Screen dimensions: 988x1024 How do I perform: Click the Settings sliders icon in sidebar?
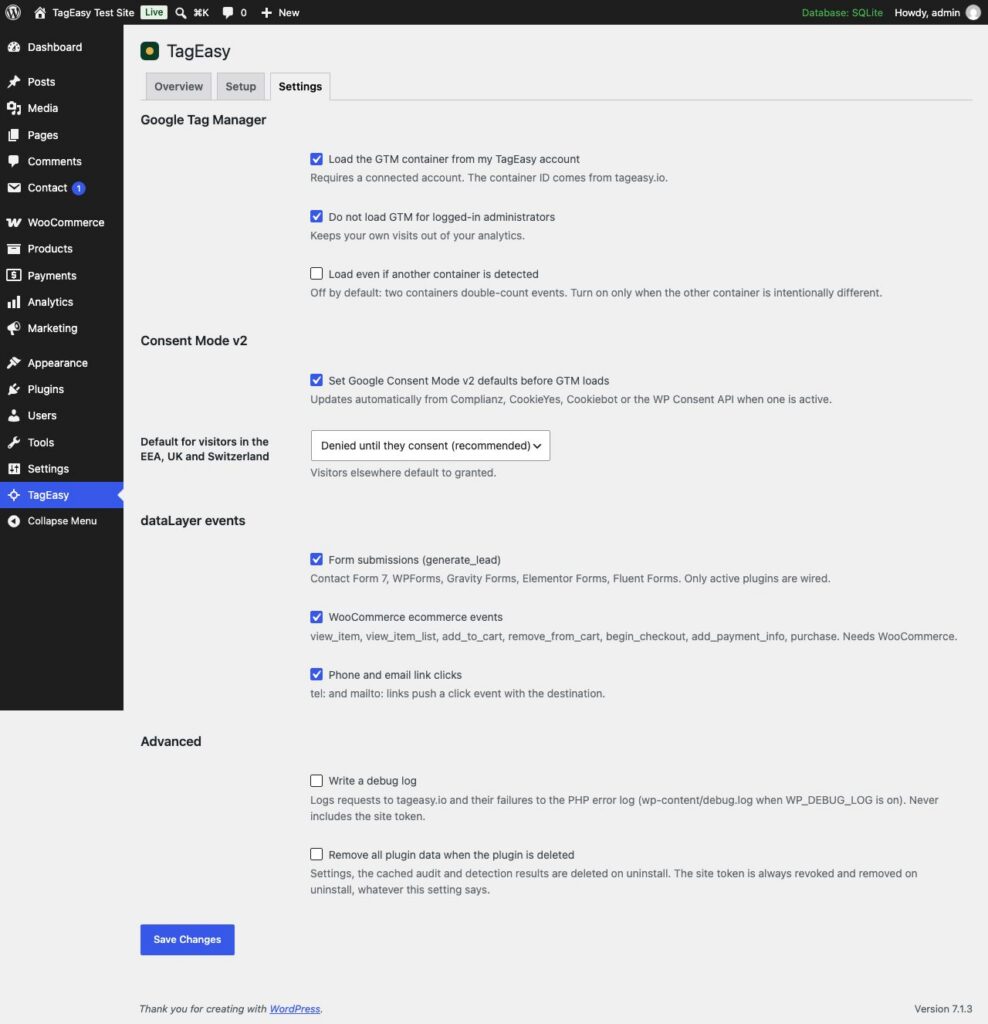[x=14, y=469]
